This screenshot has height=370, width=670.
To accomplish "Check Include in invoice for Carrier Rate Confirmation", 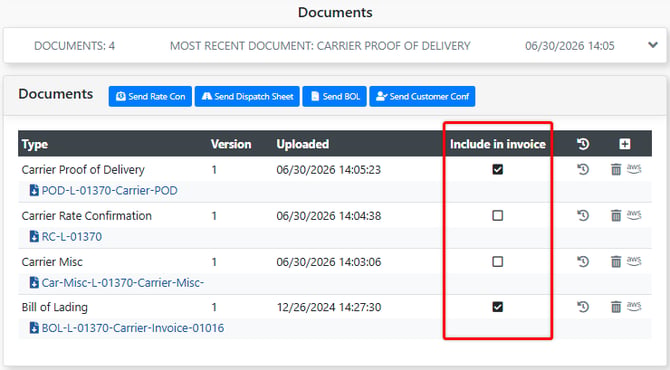I will (497, 215).
